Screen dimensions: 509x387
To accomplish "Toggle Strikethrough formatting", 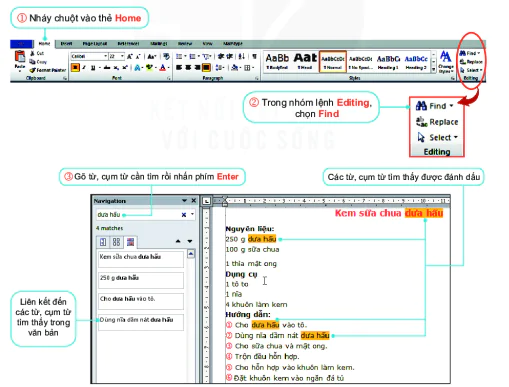I will (x=107, y=68).
